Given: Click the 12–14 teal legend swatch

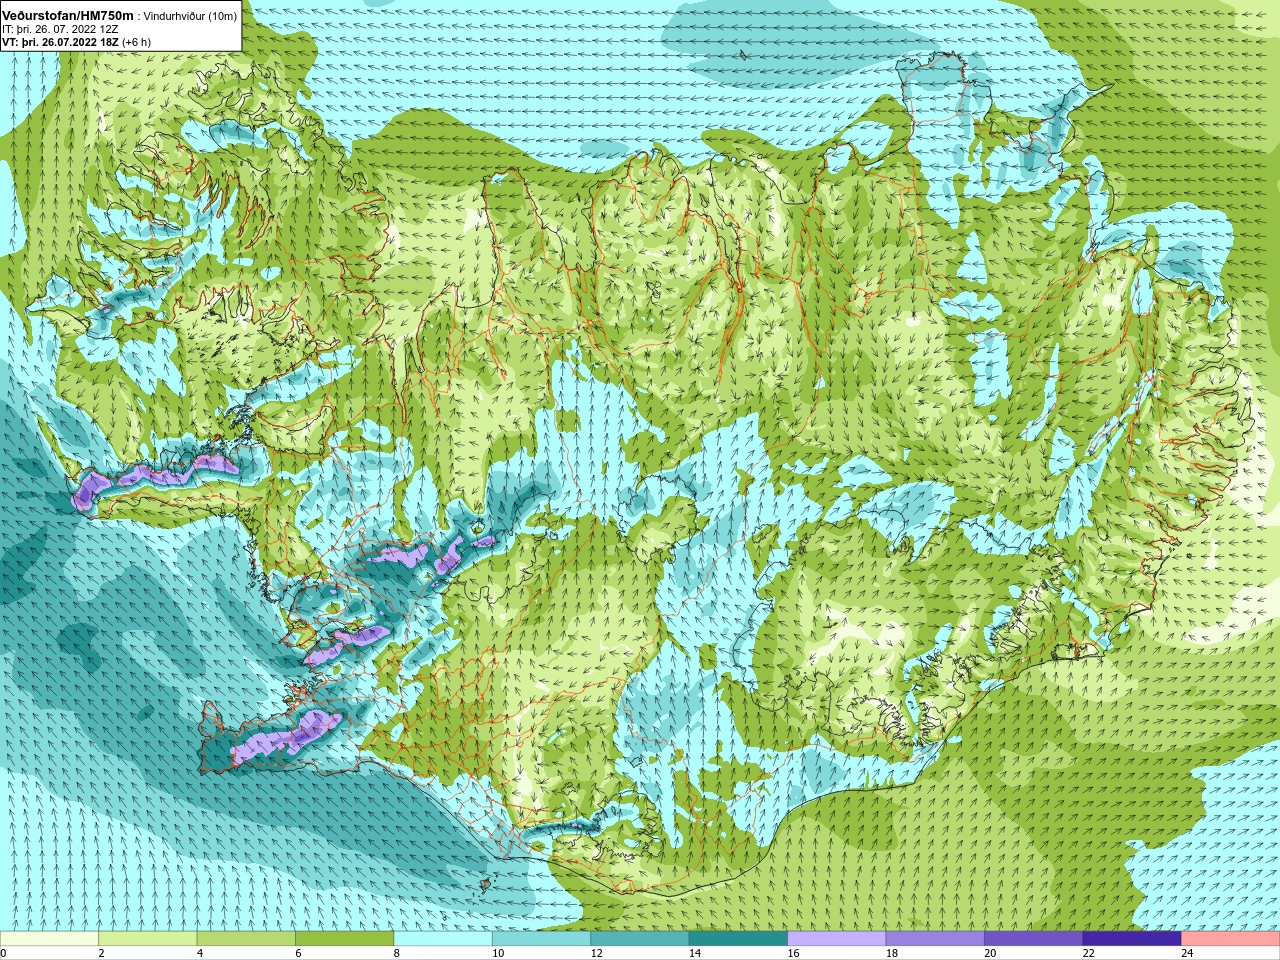Looking at the screenshot, I should pos(639,939).
